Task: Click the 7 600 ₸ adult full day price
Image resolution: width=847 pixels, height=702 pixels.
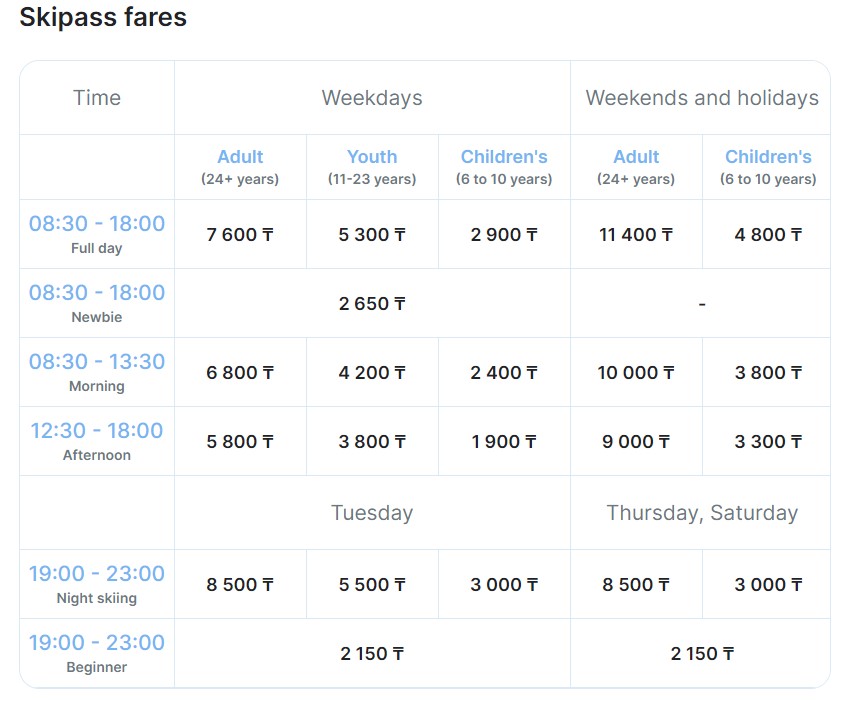Action: (240, 235)
